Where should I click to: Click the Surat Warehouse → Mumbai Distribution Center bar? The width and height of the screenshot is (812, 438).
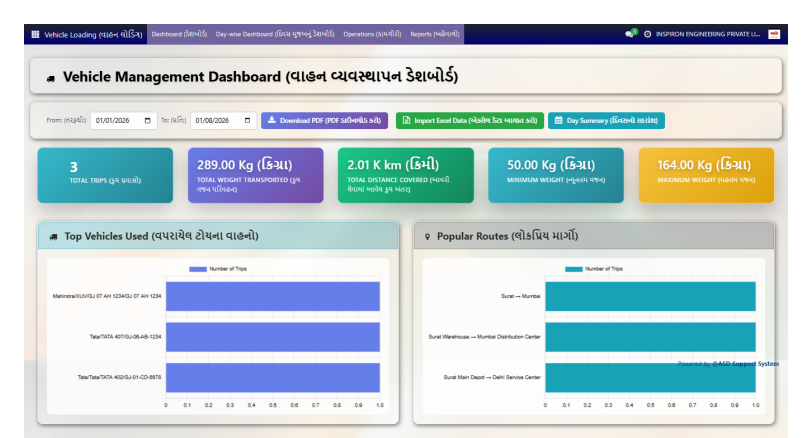point(650,337)
